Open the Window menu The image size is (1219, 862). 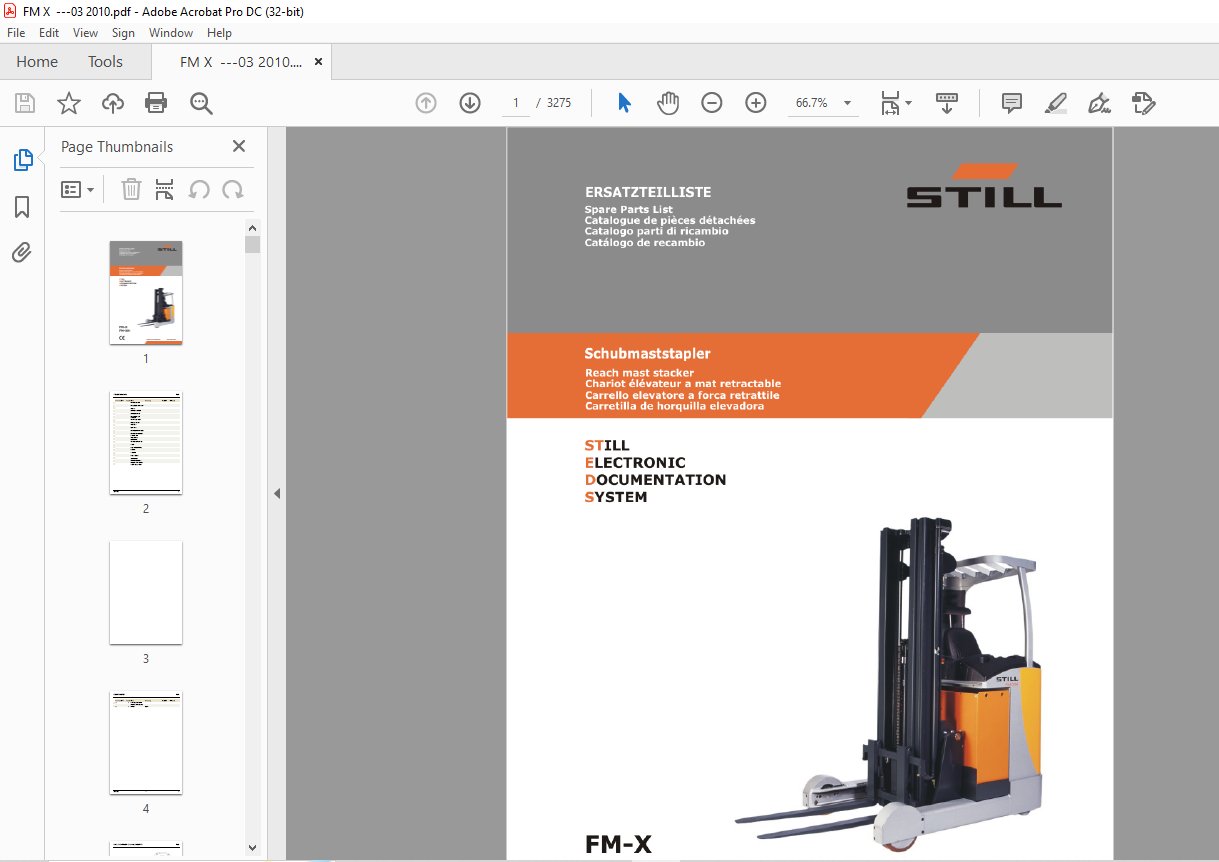click(171, 33)
